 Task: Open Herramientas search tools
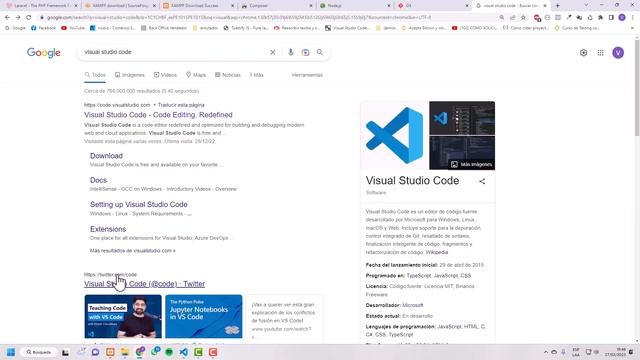point(307,75)
